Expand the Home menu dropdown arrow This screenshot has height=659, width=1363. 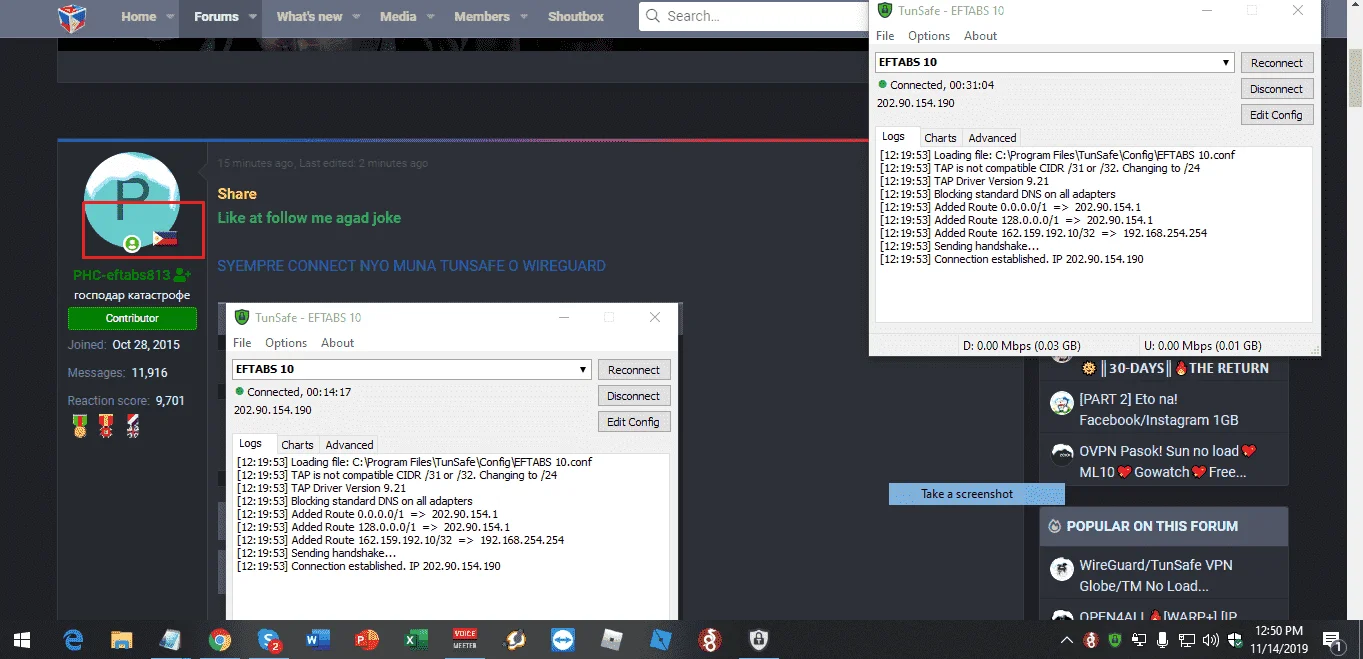(169, 17)
